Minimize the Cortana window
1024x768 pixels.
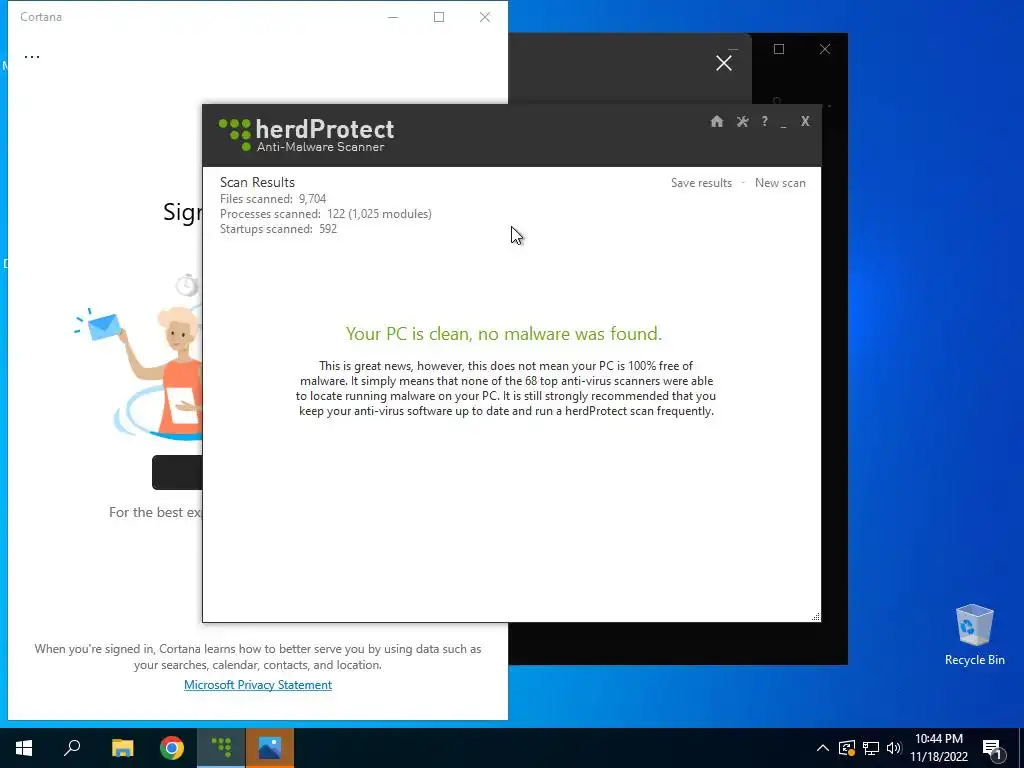tap(393, 17)
